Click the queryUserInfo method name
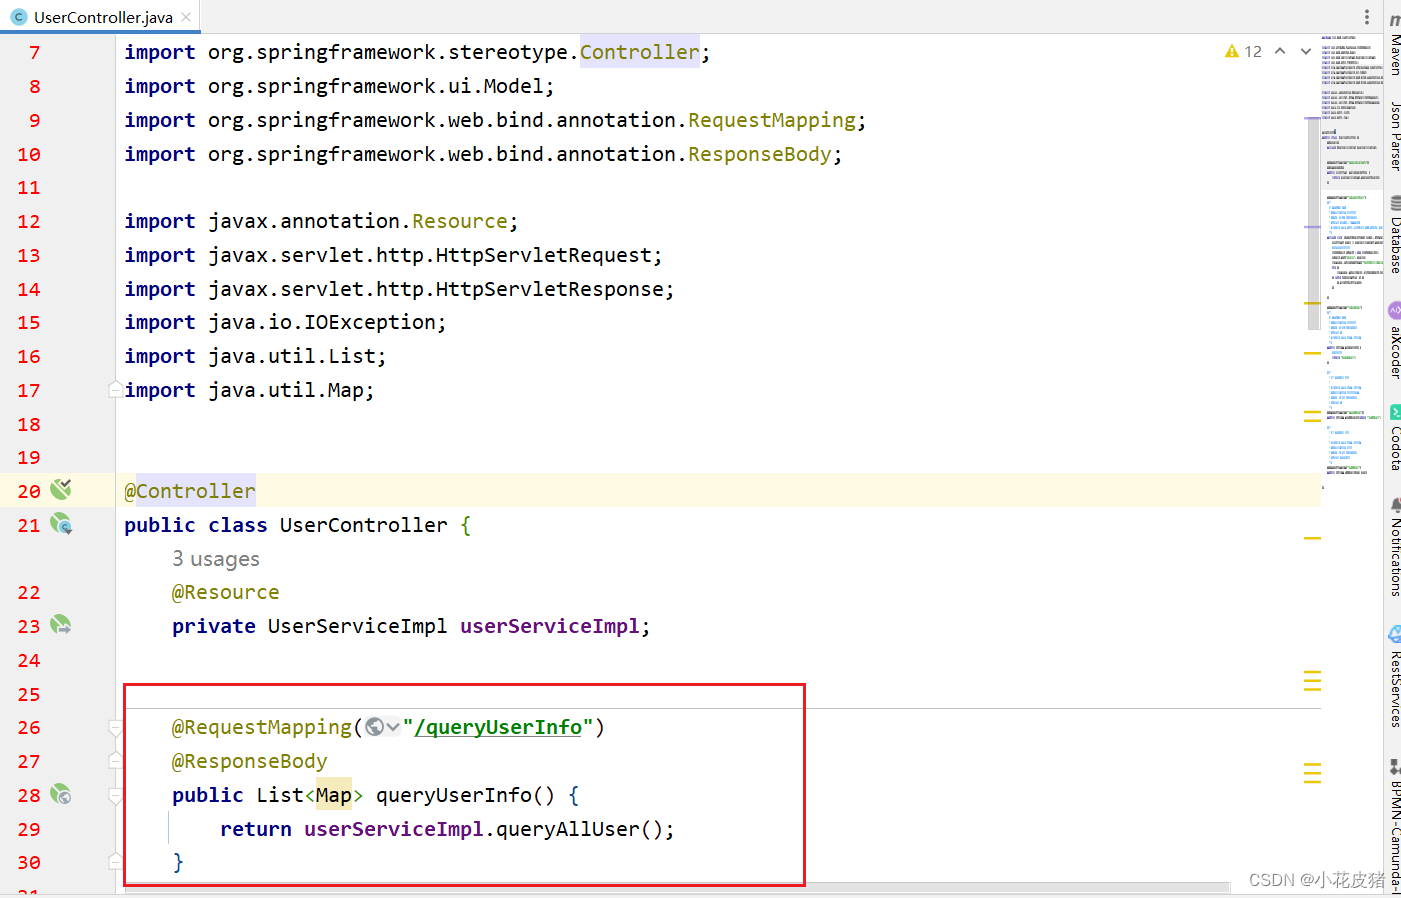 454,795
